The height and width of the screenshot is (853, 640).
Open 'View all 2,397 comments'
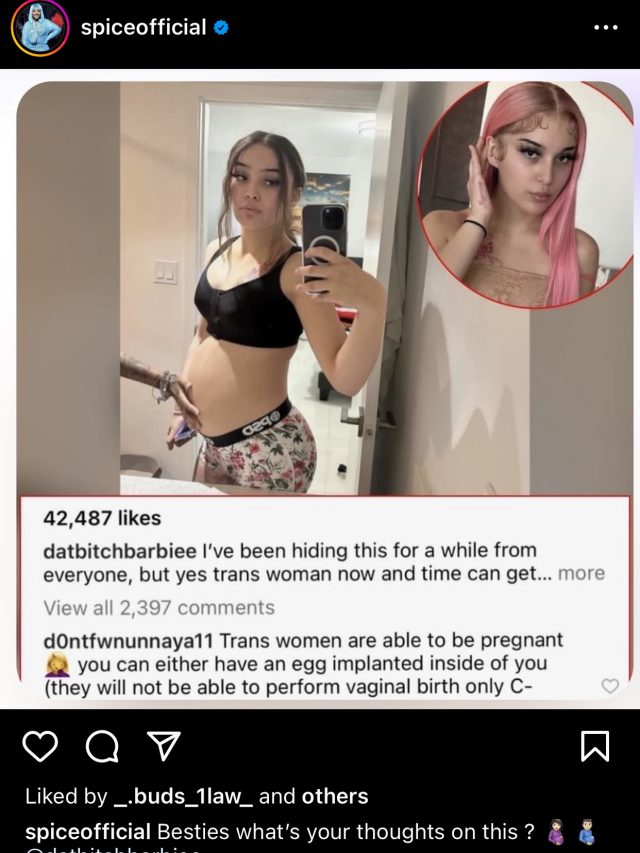click(x=159, y=608)
